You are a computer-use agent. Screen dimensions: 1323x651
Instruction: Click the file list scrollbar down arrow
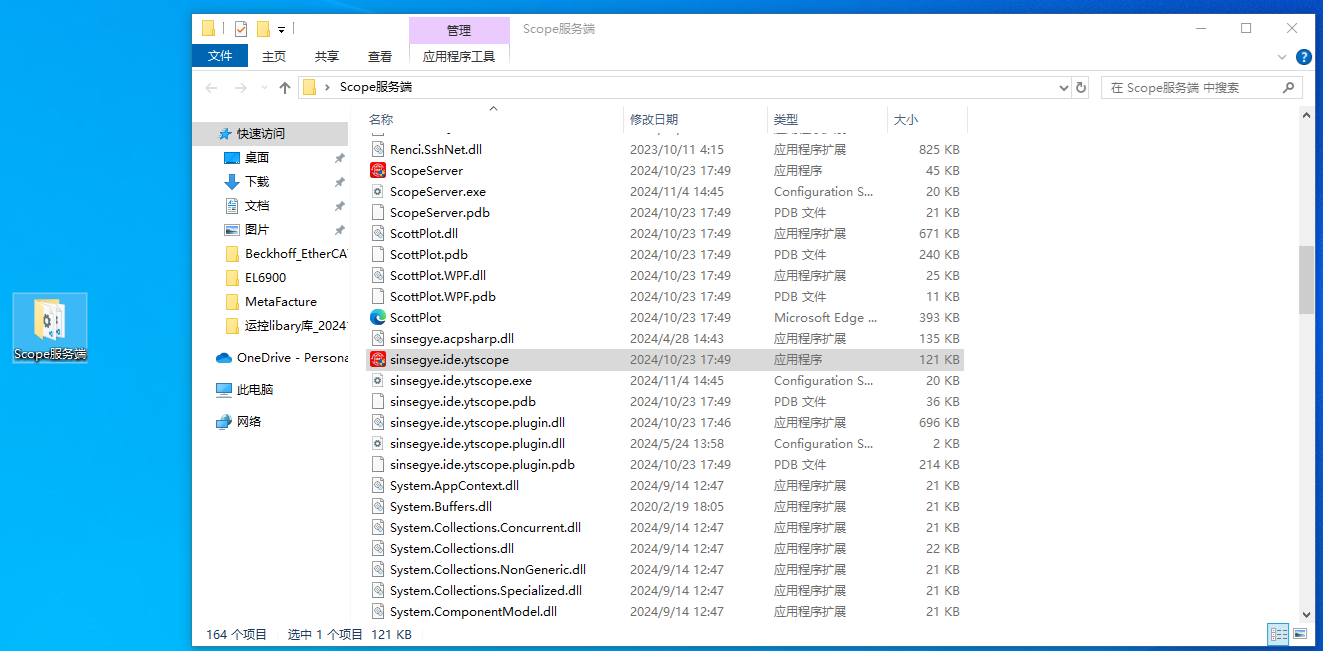tap(1306, 614)
